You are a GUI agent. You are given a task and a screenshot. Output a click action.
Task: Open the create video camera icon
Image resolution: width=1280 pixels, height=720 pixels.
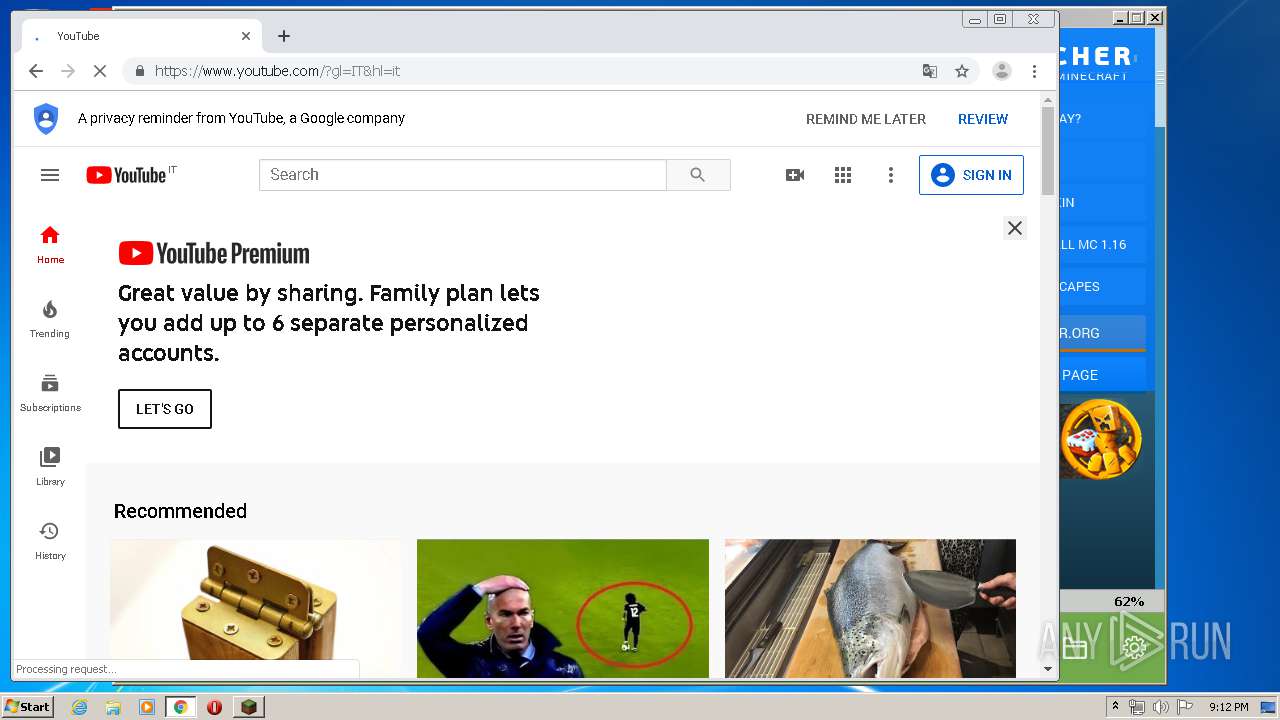click(795, 175)
